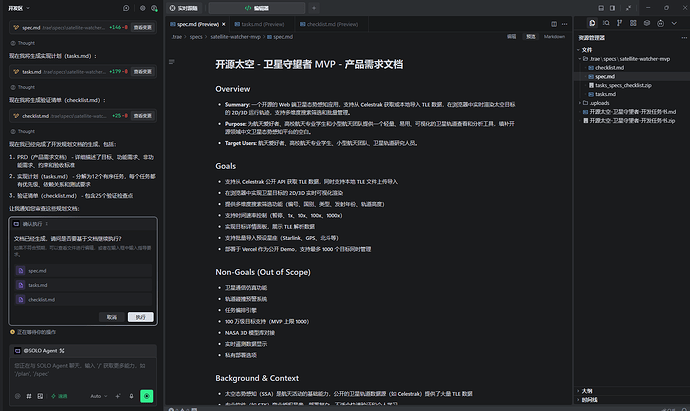690x411 pixels.
Task: Click the Markdown language label
Action: tap(554, 37)
